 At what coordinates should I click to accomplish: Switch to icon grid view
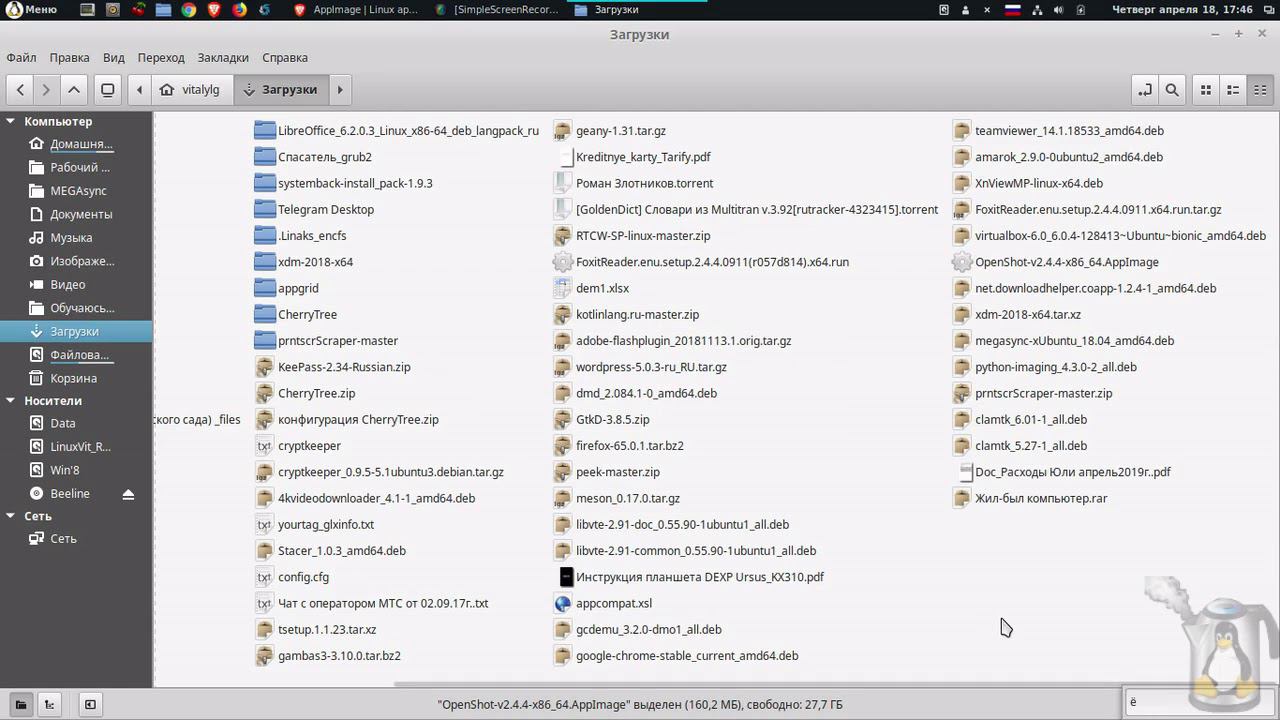[1206, 89]
